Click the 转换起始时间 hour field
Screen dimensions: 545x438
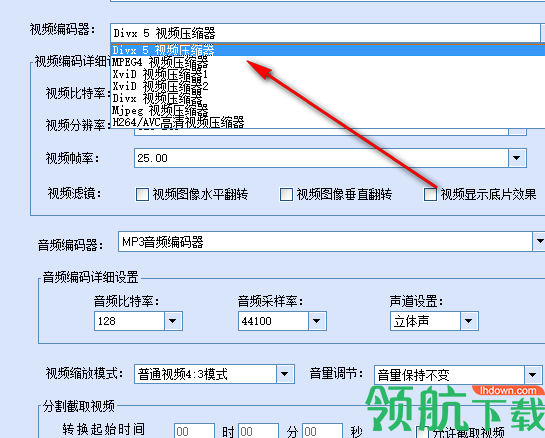point(194,431)
